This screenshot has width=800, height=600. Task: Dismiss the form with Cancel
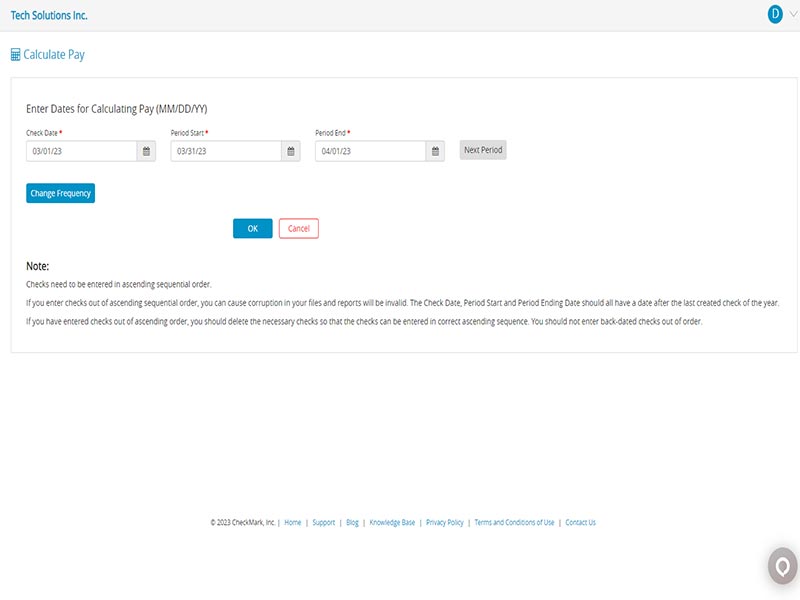pyautogui.click(x=297, y=228)
